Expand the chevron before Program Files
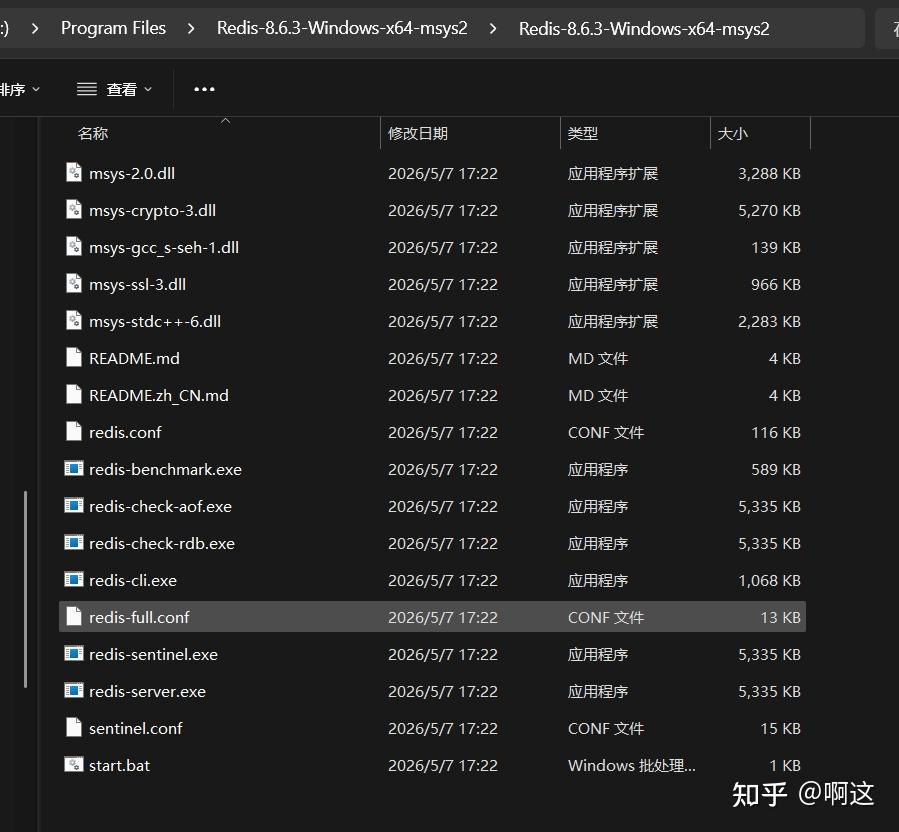The width and height of the screenshot is (899, 832). [x=35, y=28]
